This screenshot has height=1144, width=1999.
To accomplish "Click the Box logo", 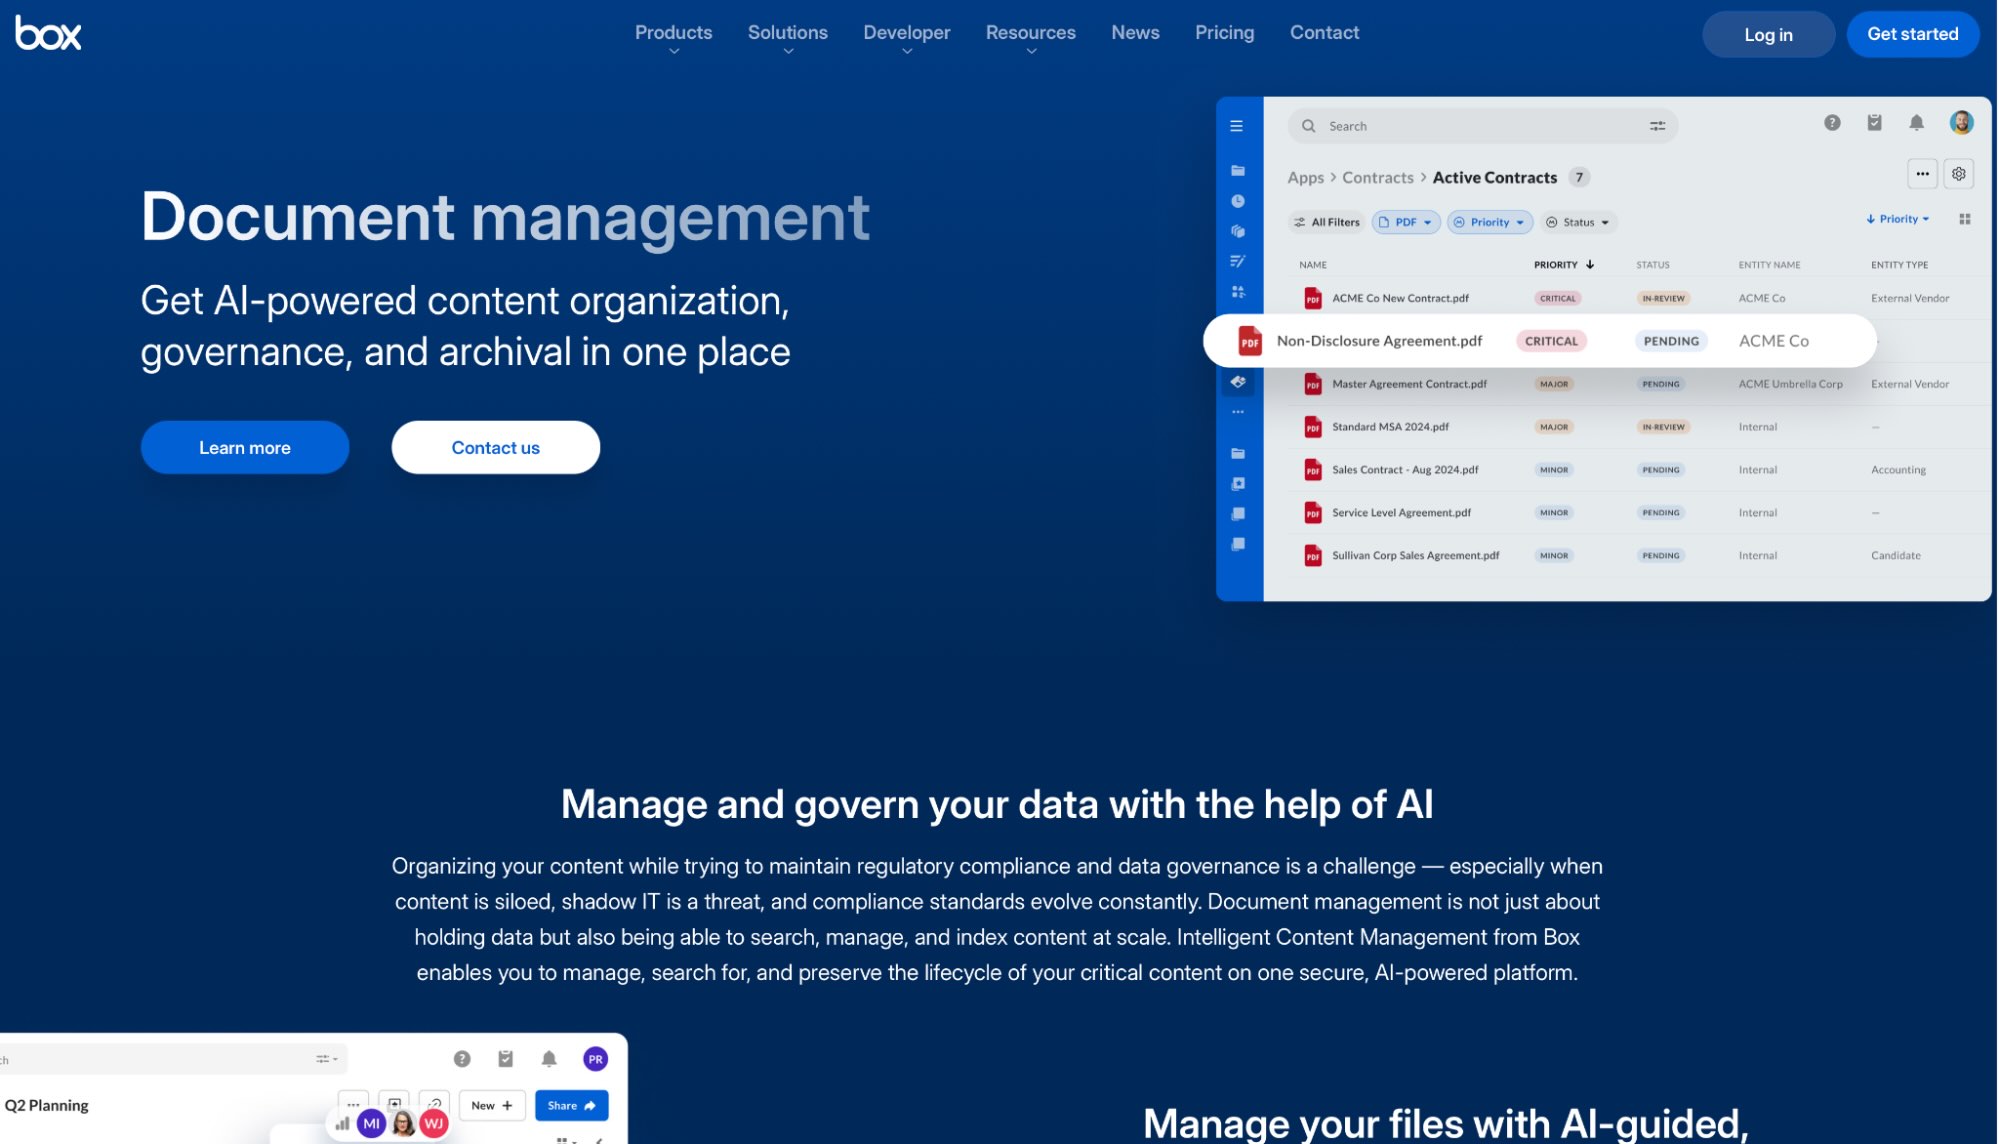I will 47,33.
